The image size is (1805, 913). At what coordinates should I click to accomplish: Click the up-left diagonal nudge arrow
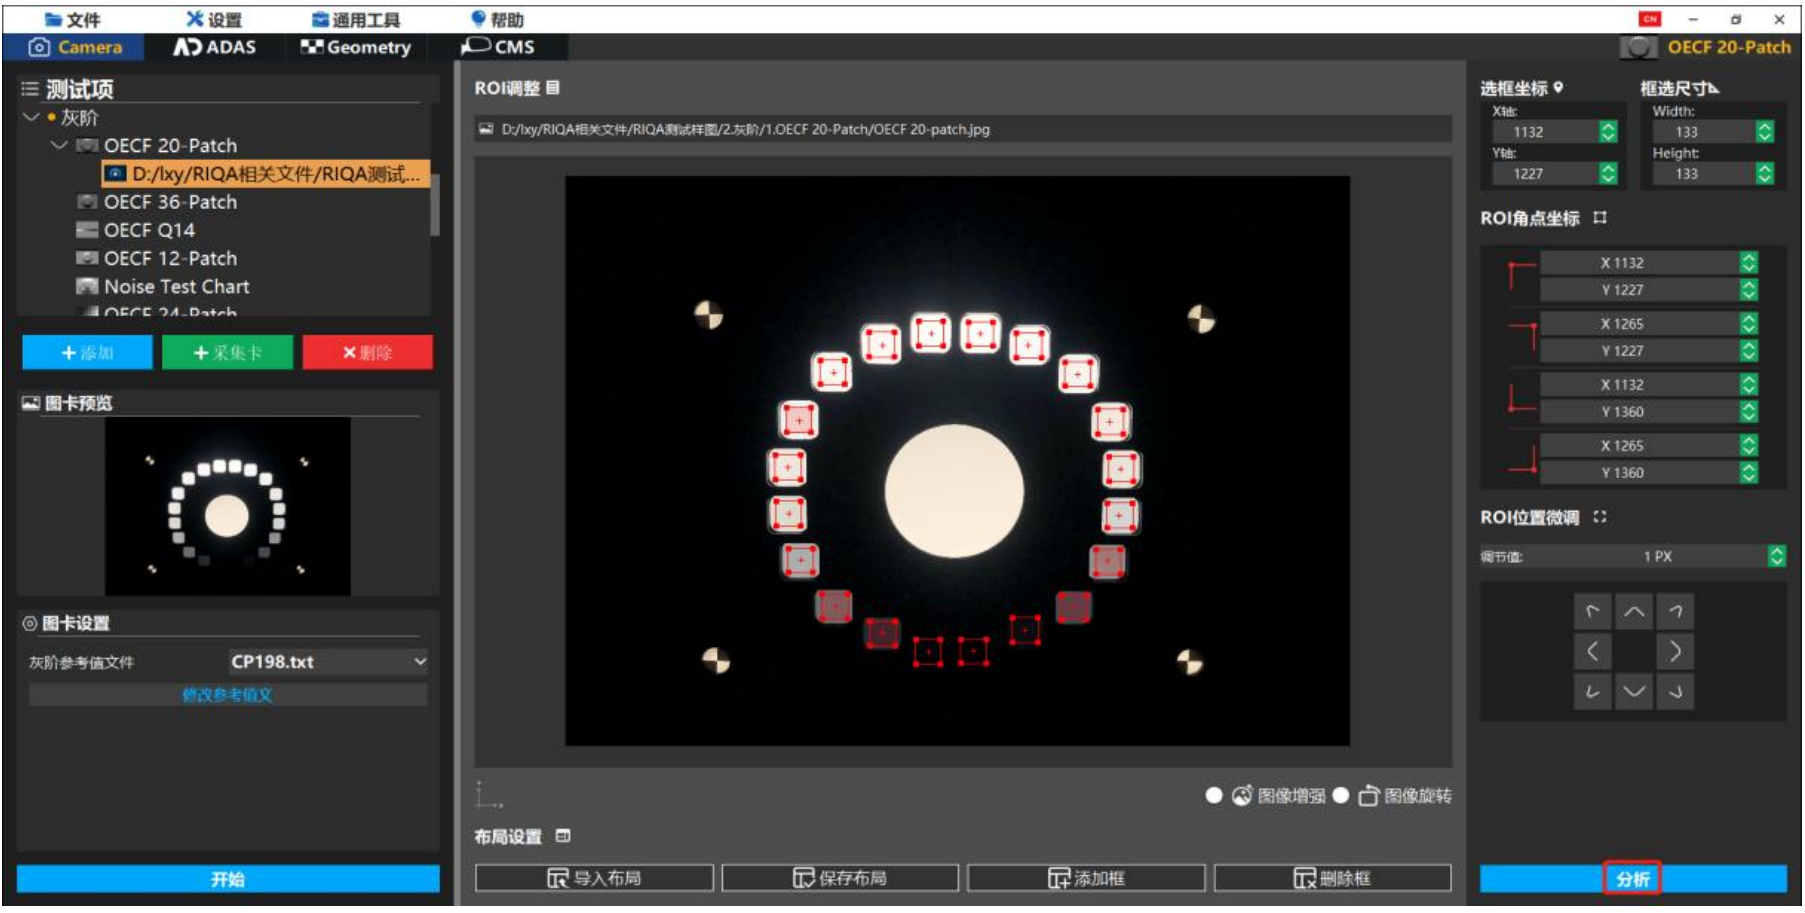click(x=1593, y=612)
